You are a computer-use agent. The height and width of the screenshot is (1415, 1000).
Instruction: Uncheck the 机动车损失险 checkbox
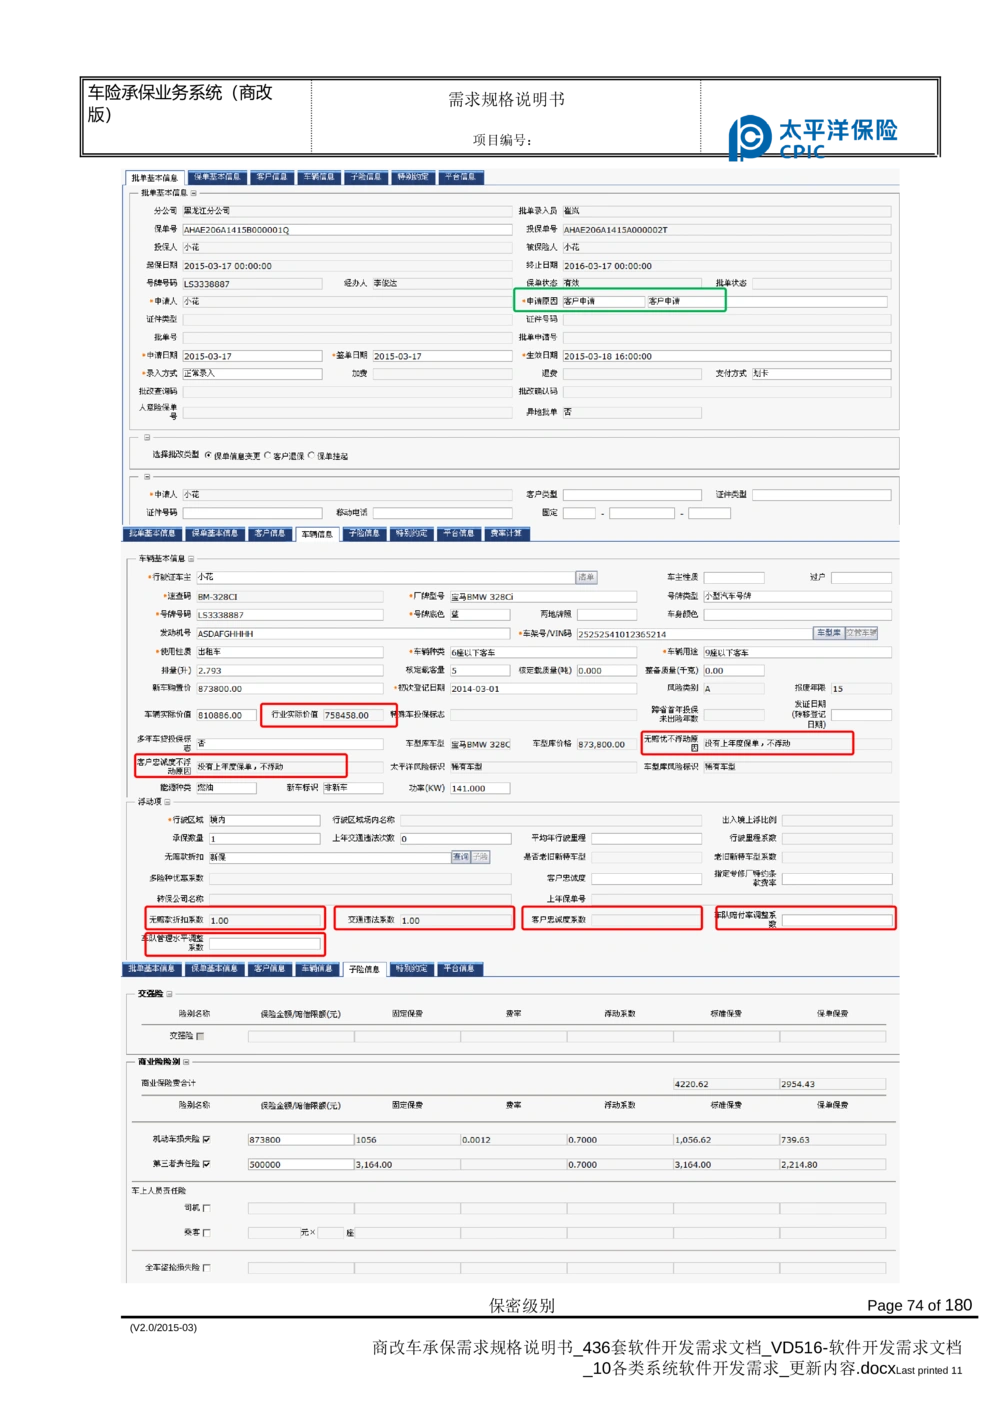[207, 1139]
